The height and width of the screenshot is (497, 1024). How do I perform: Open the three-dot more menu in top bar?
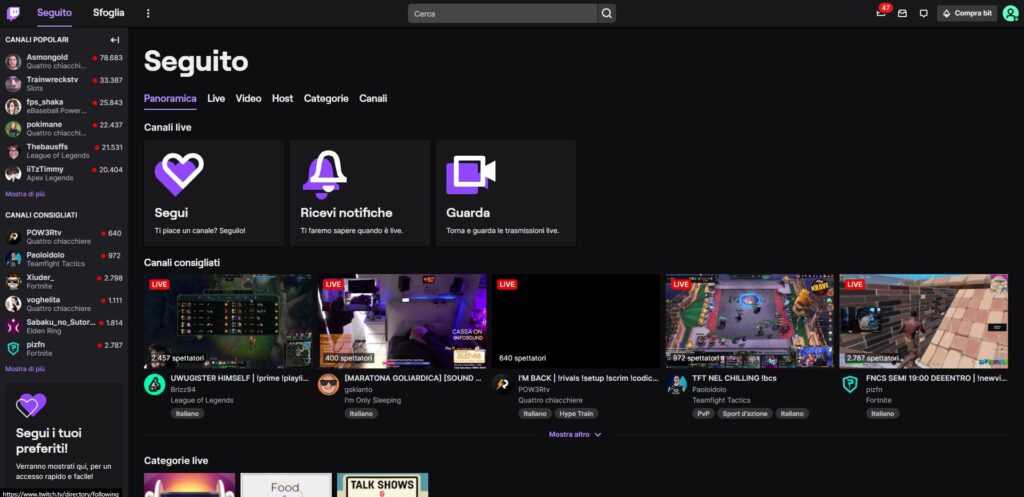[x=148, y=13]
